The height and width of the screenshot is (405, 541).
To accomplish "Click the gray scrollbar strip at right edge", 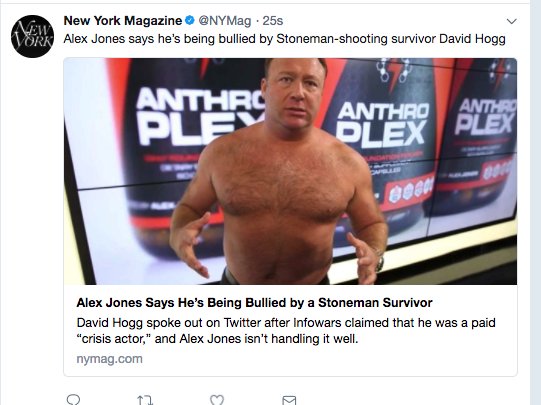I will point(535,202).
